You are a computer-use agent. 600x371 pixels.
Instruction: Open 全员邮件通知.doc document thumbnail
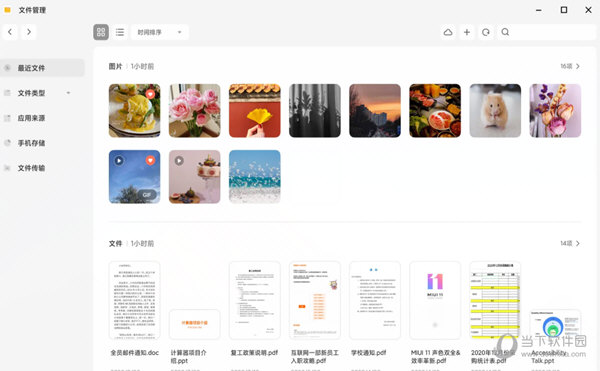pos(134,300)
